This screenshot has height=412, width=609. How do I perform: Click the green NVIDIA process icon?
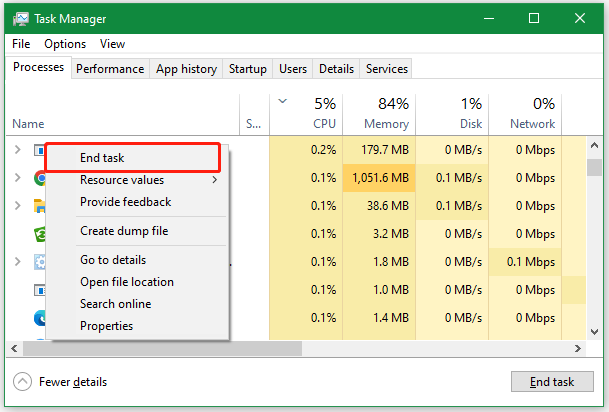pyautogui.click(x=40, y=234)
